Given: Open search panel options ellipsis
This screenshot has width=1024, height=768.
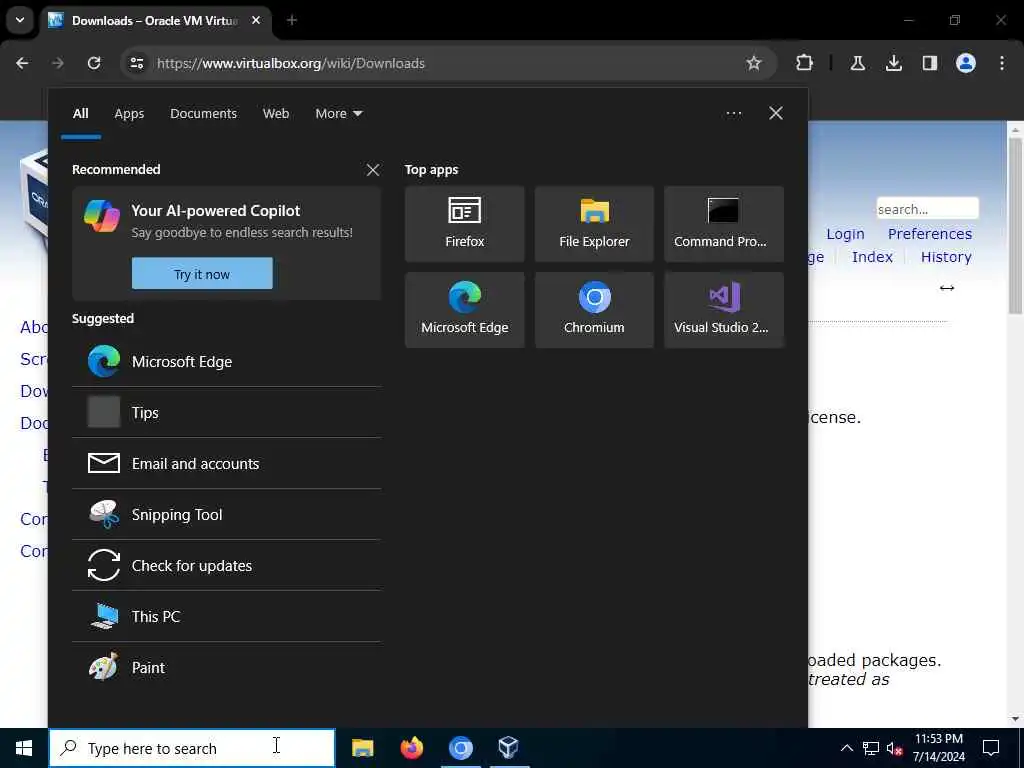Looking at the screenshot, I should (x=733, y=113).
